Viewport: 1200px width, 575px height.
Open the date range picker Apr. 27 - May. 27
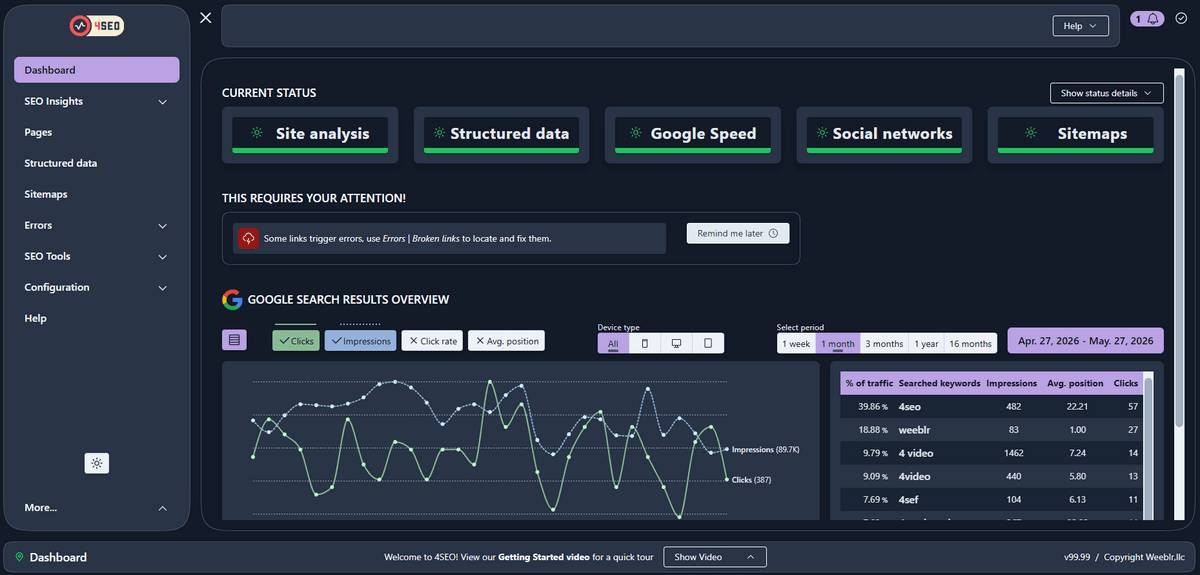[x=1085, y=341]
